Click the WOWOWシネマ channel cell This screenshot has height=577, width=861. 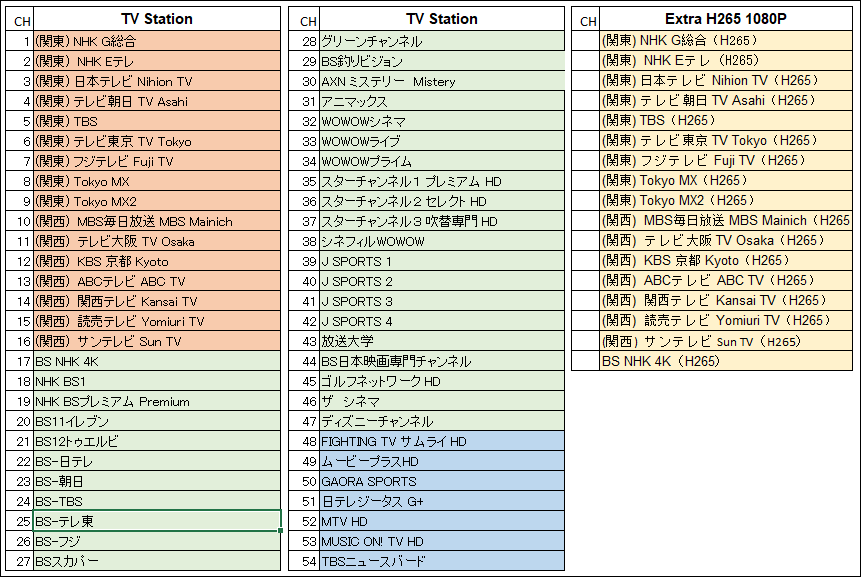pyautogui.click(x=441, y=121)
